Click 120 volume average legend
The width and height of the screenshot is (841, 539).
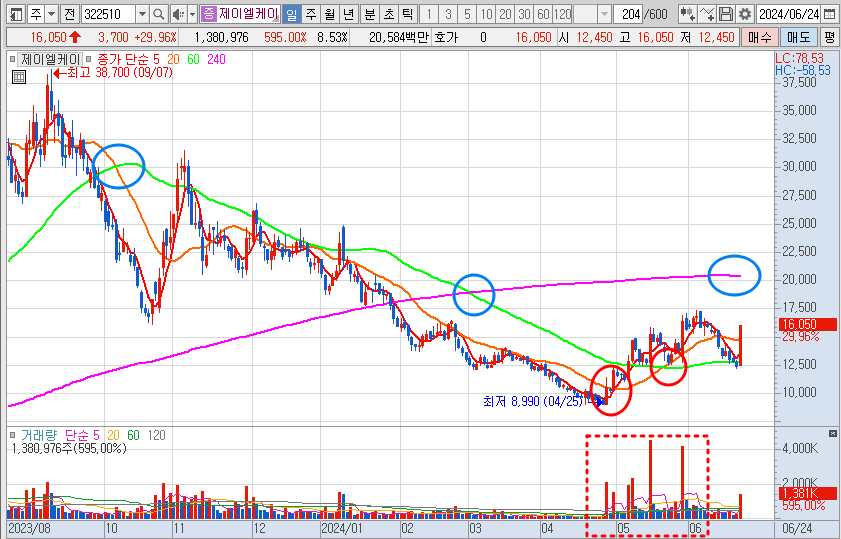(x=156, y=435)
